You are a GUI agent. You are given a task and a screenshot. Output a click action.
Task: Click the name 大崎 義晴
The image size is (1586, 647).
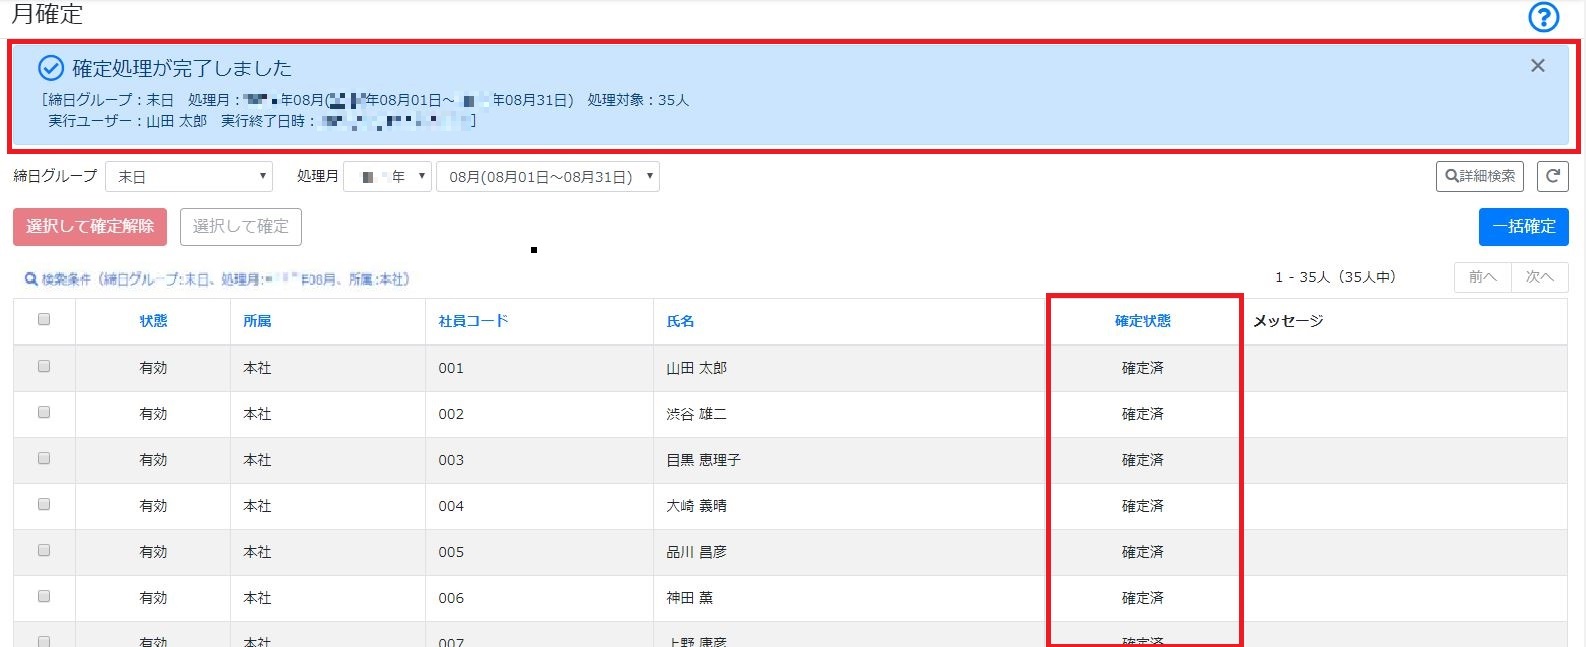pyautogui.click(x=697, y=506)
